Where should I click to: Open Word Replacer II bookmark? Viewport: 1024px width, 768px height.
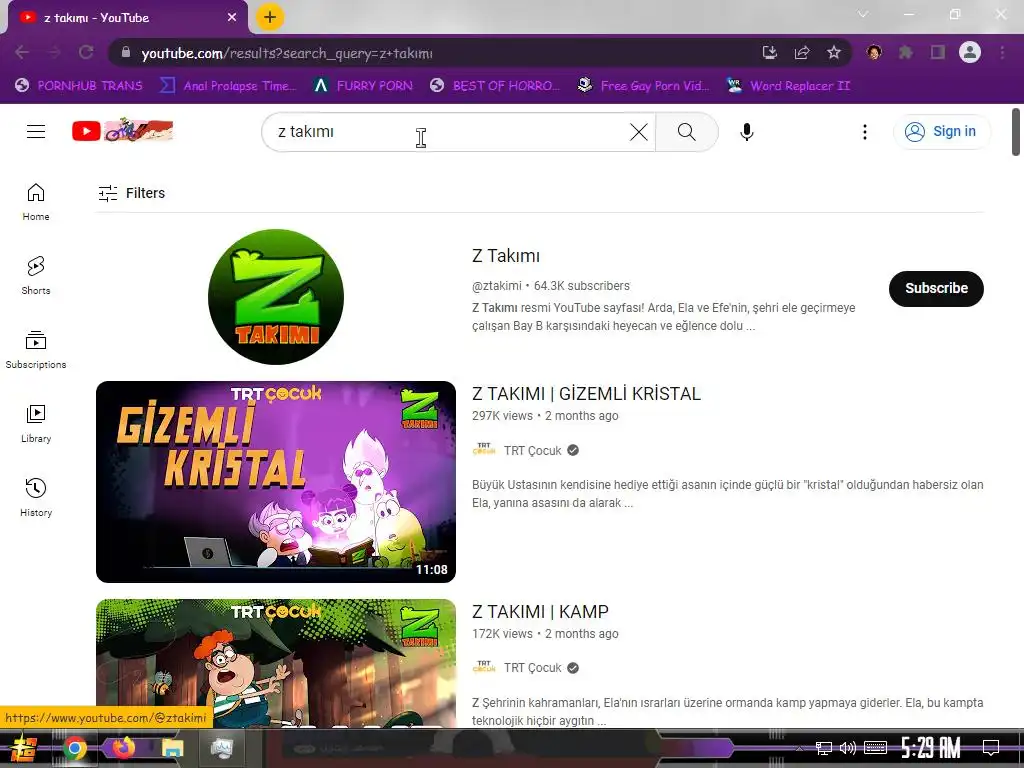(x=789, y=86)
